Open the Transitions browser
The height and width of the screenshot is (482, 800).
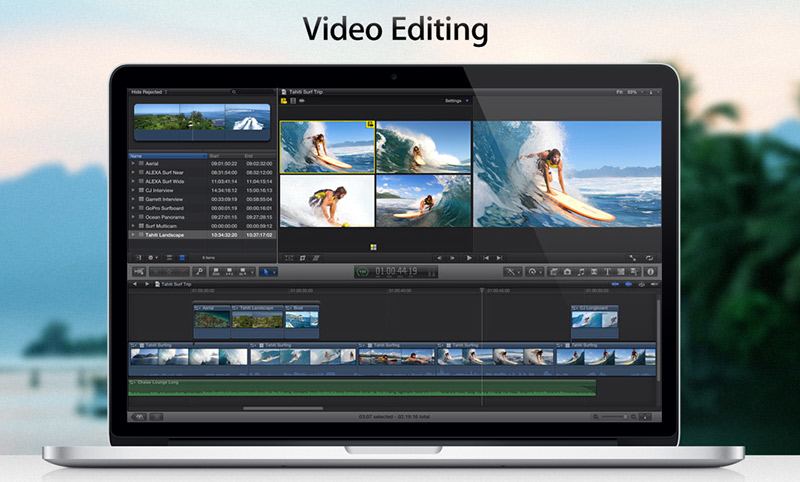click(x=594, y=272)
